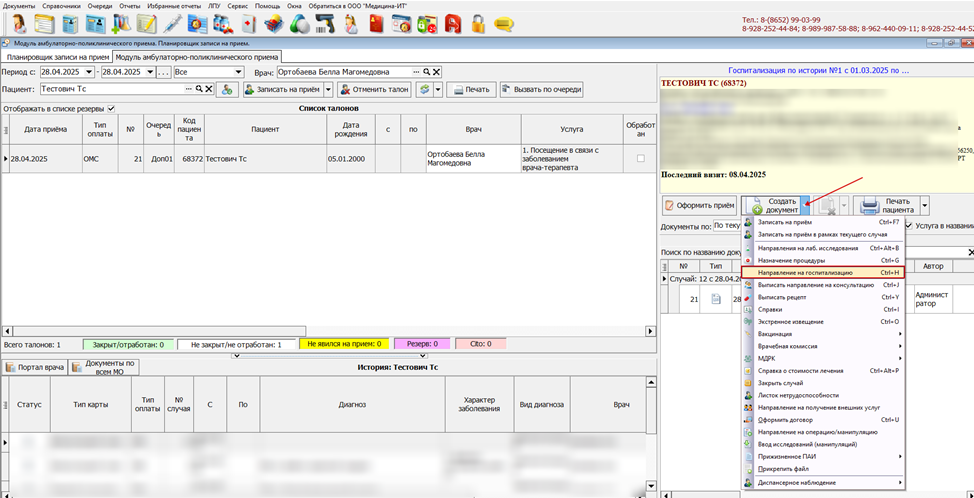Open the Отчеты menu
This screenshot has height=498, width=974.
[x=130, y=5]
